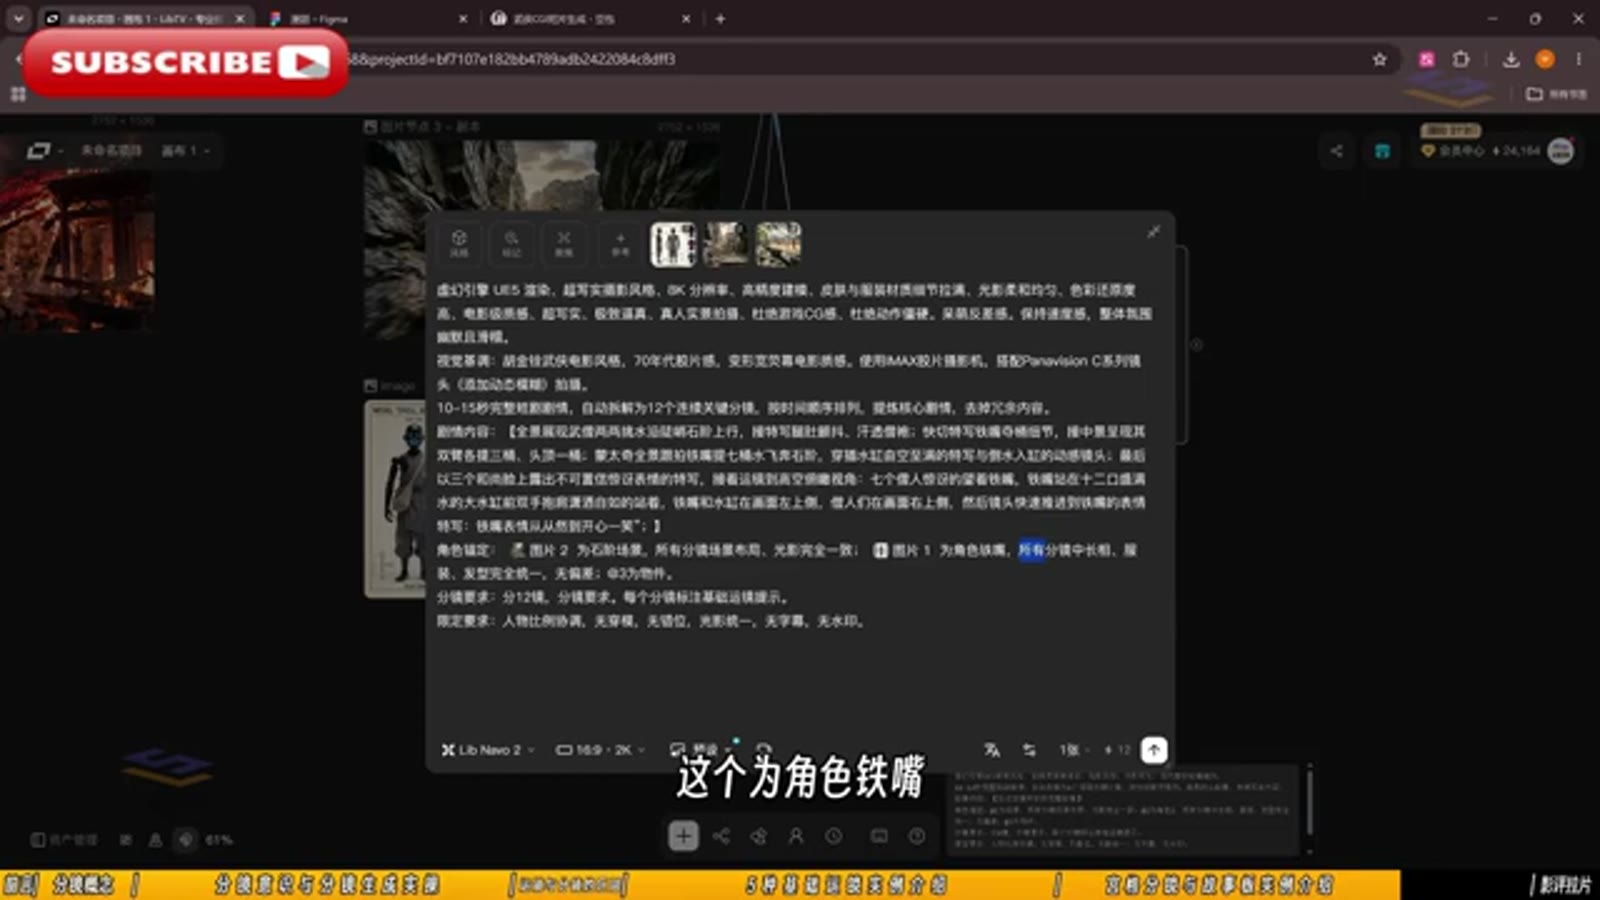Open help via the question icon in the bottom toolbar
This screenshot has width=1600, height=900.
click(x=917, y=836)
